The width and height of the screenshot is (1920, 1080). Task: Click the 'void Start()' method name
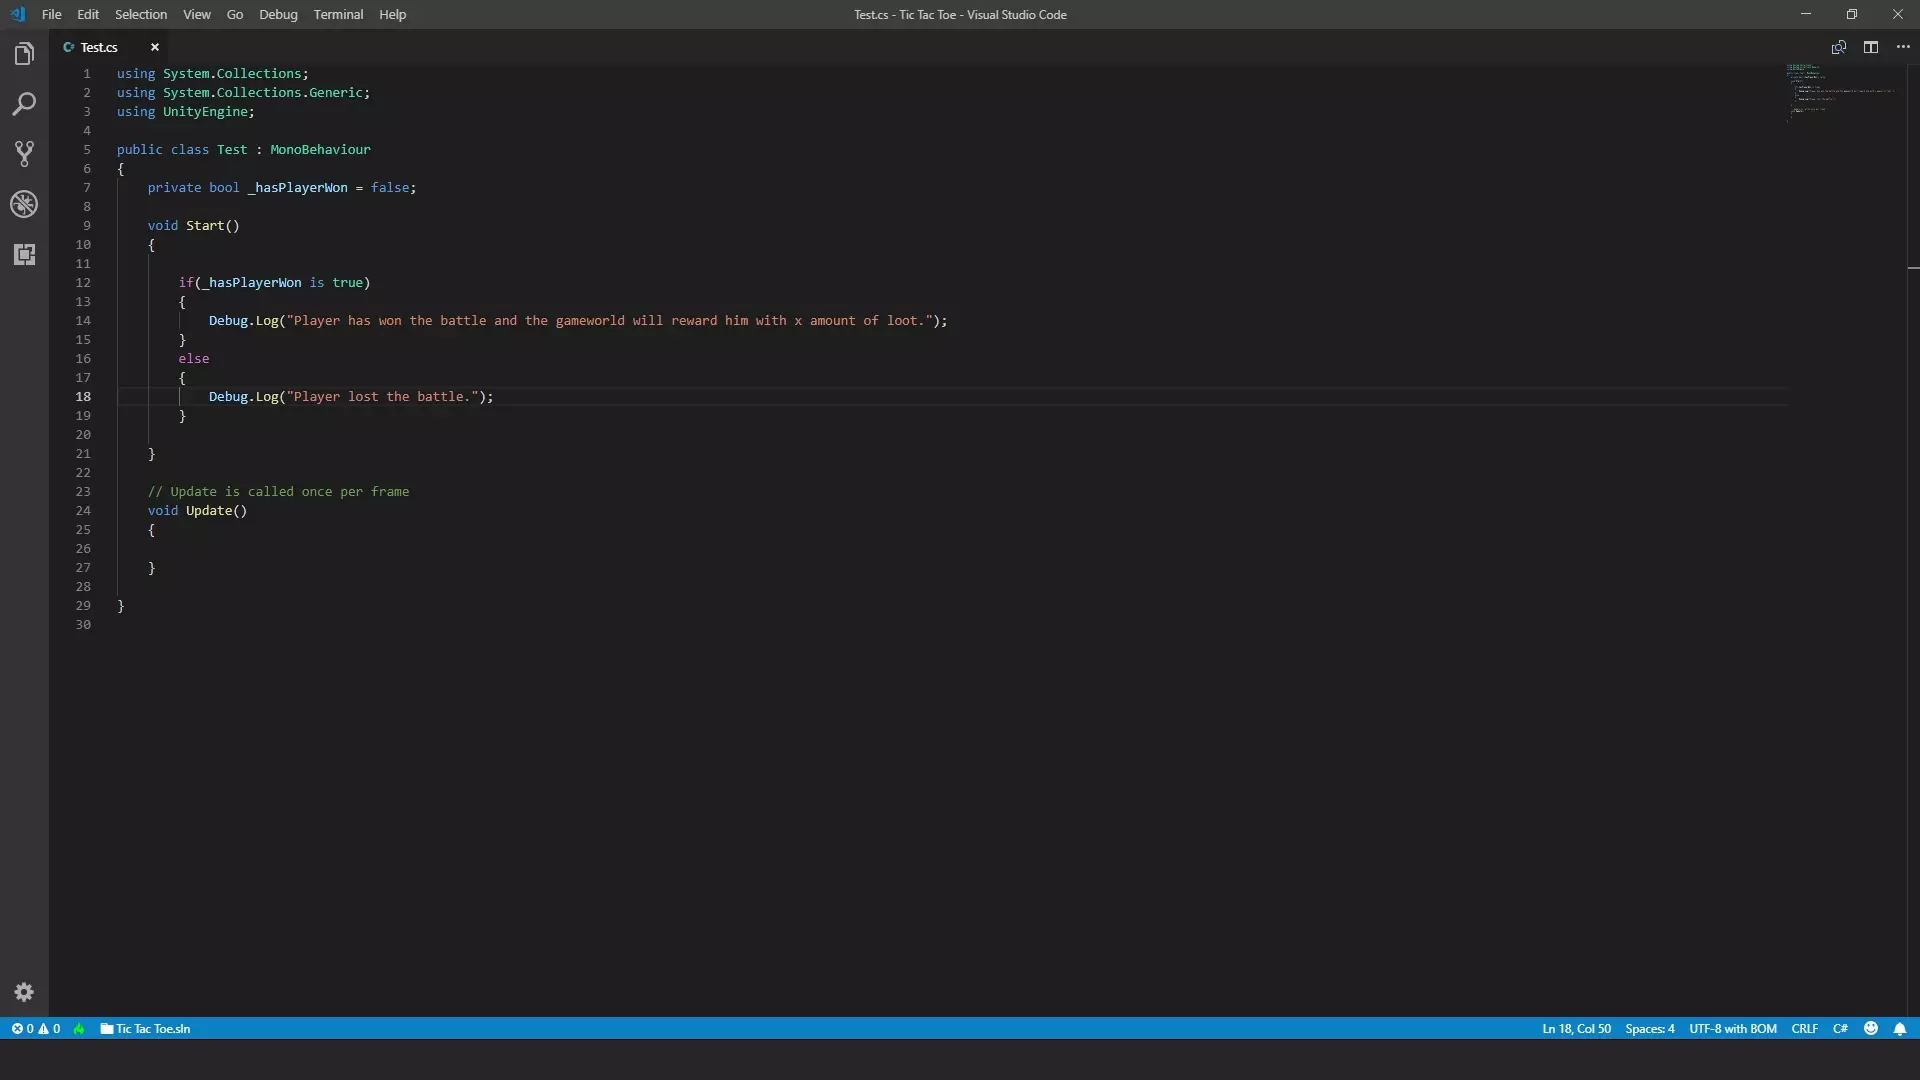[x=205, y=226]
